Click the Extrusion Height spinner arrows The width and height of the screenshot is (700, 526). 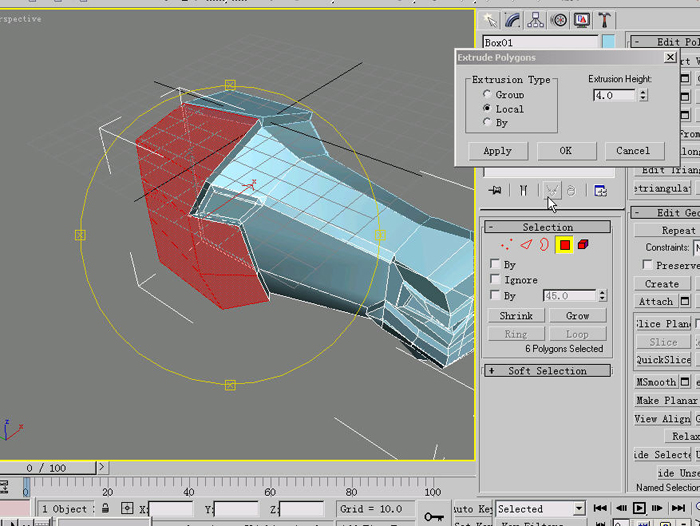point(643,95)
